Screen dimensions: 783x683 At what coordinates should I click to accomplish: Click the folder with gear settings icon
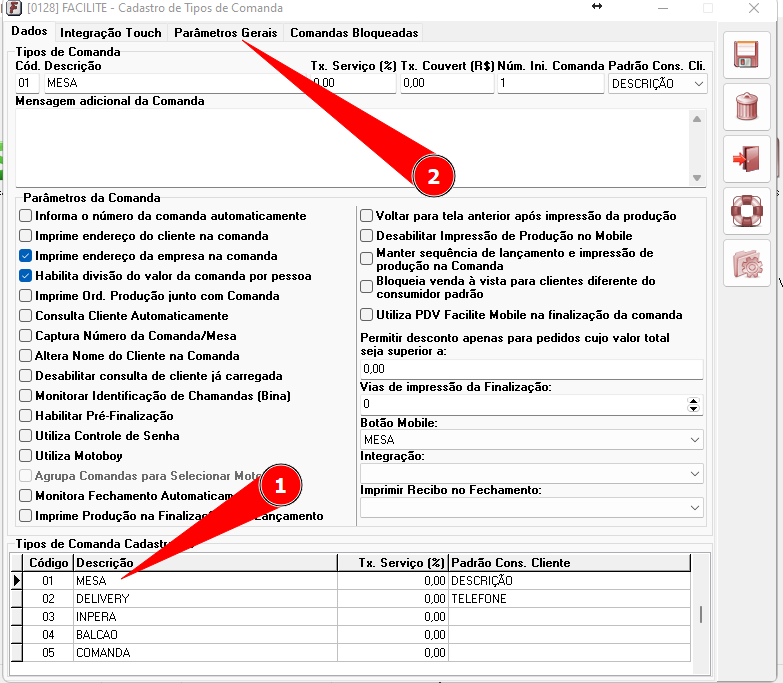(747, 263)
